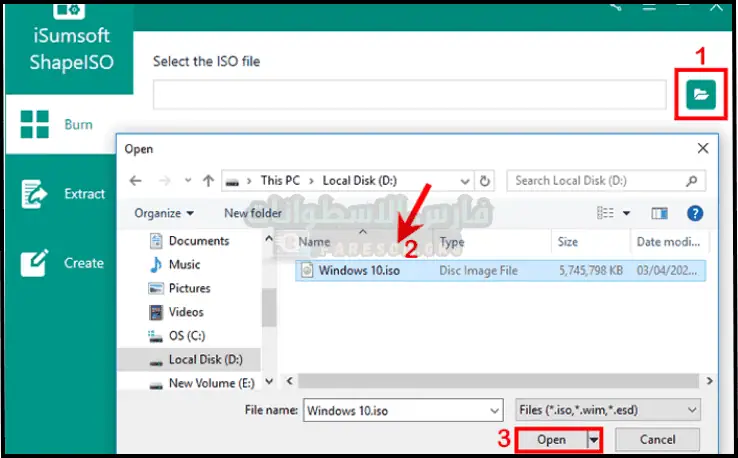Screen dimensions: 738x458
Task: Select the Windows 10.iso file
Action: [358, 270]
